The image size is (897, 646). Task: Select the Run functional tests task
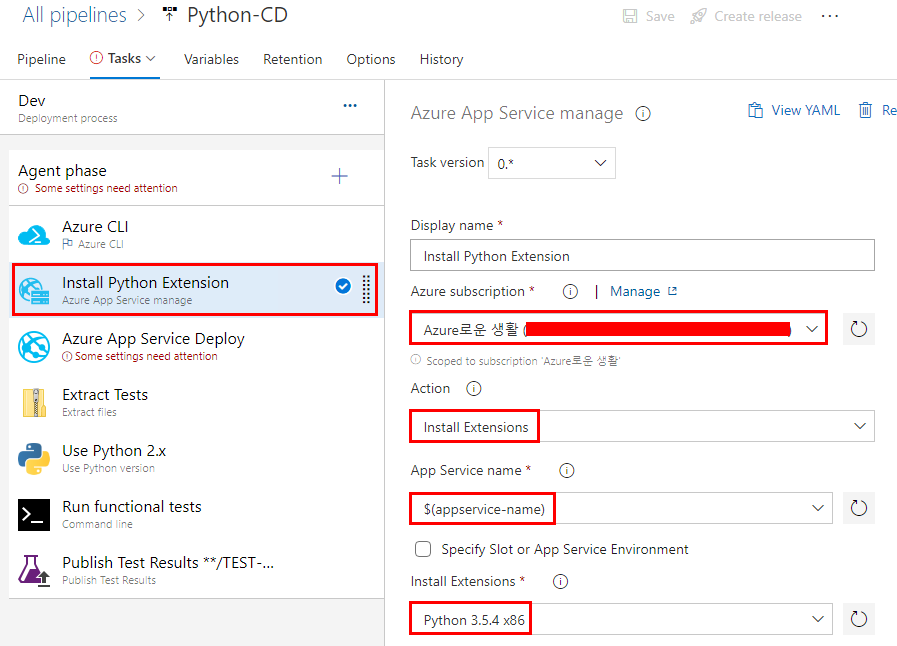coord(196,515)
